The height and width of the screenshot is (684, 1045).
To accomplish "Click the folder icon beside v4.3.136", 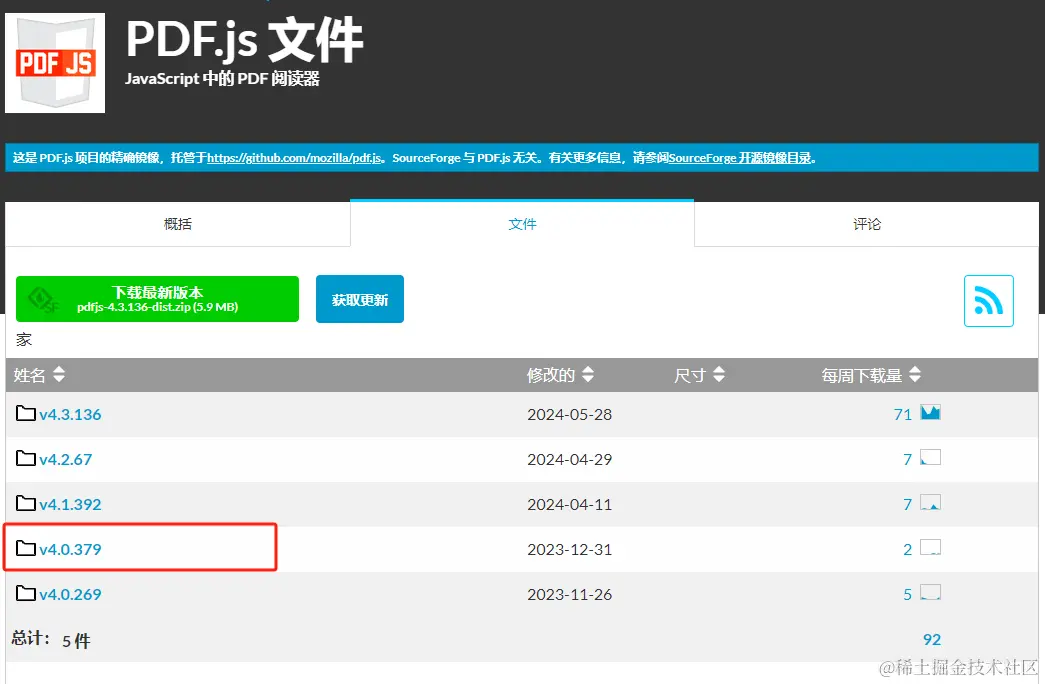I will click(x=26, y=413).
